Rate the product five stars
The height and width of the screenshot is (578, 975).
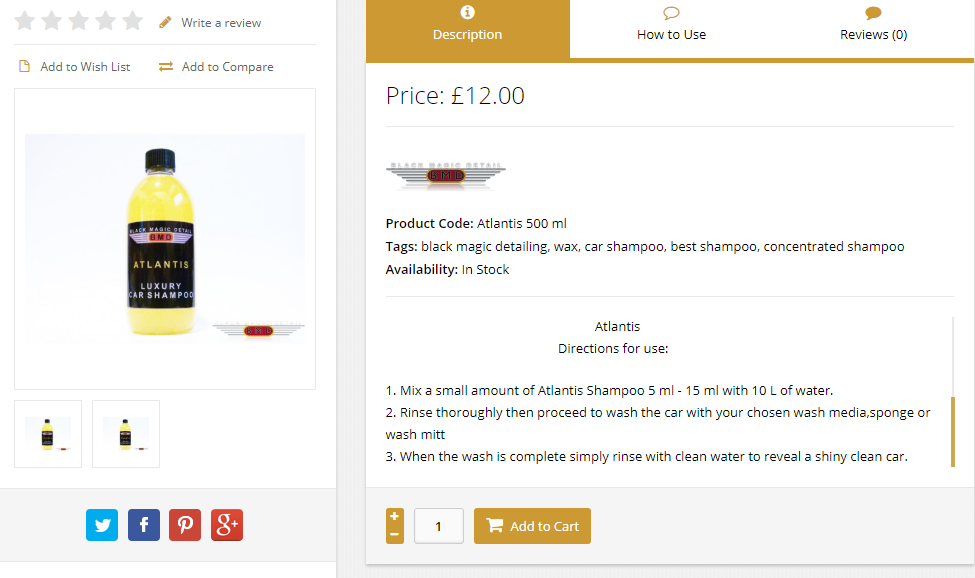coord(132,21)
